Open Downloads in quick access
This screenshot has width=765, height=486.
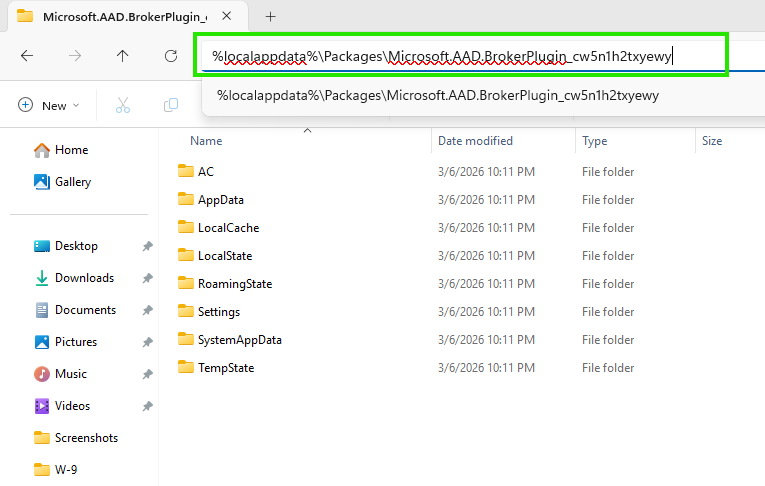tap(74, 278)
